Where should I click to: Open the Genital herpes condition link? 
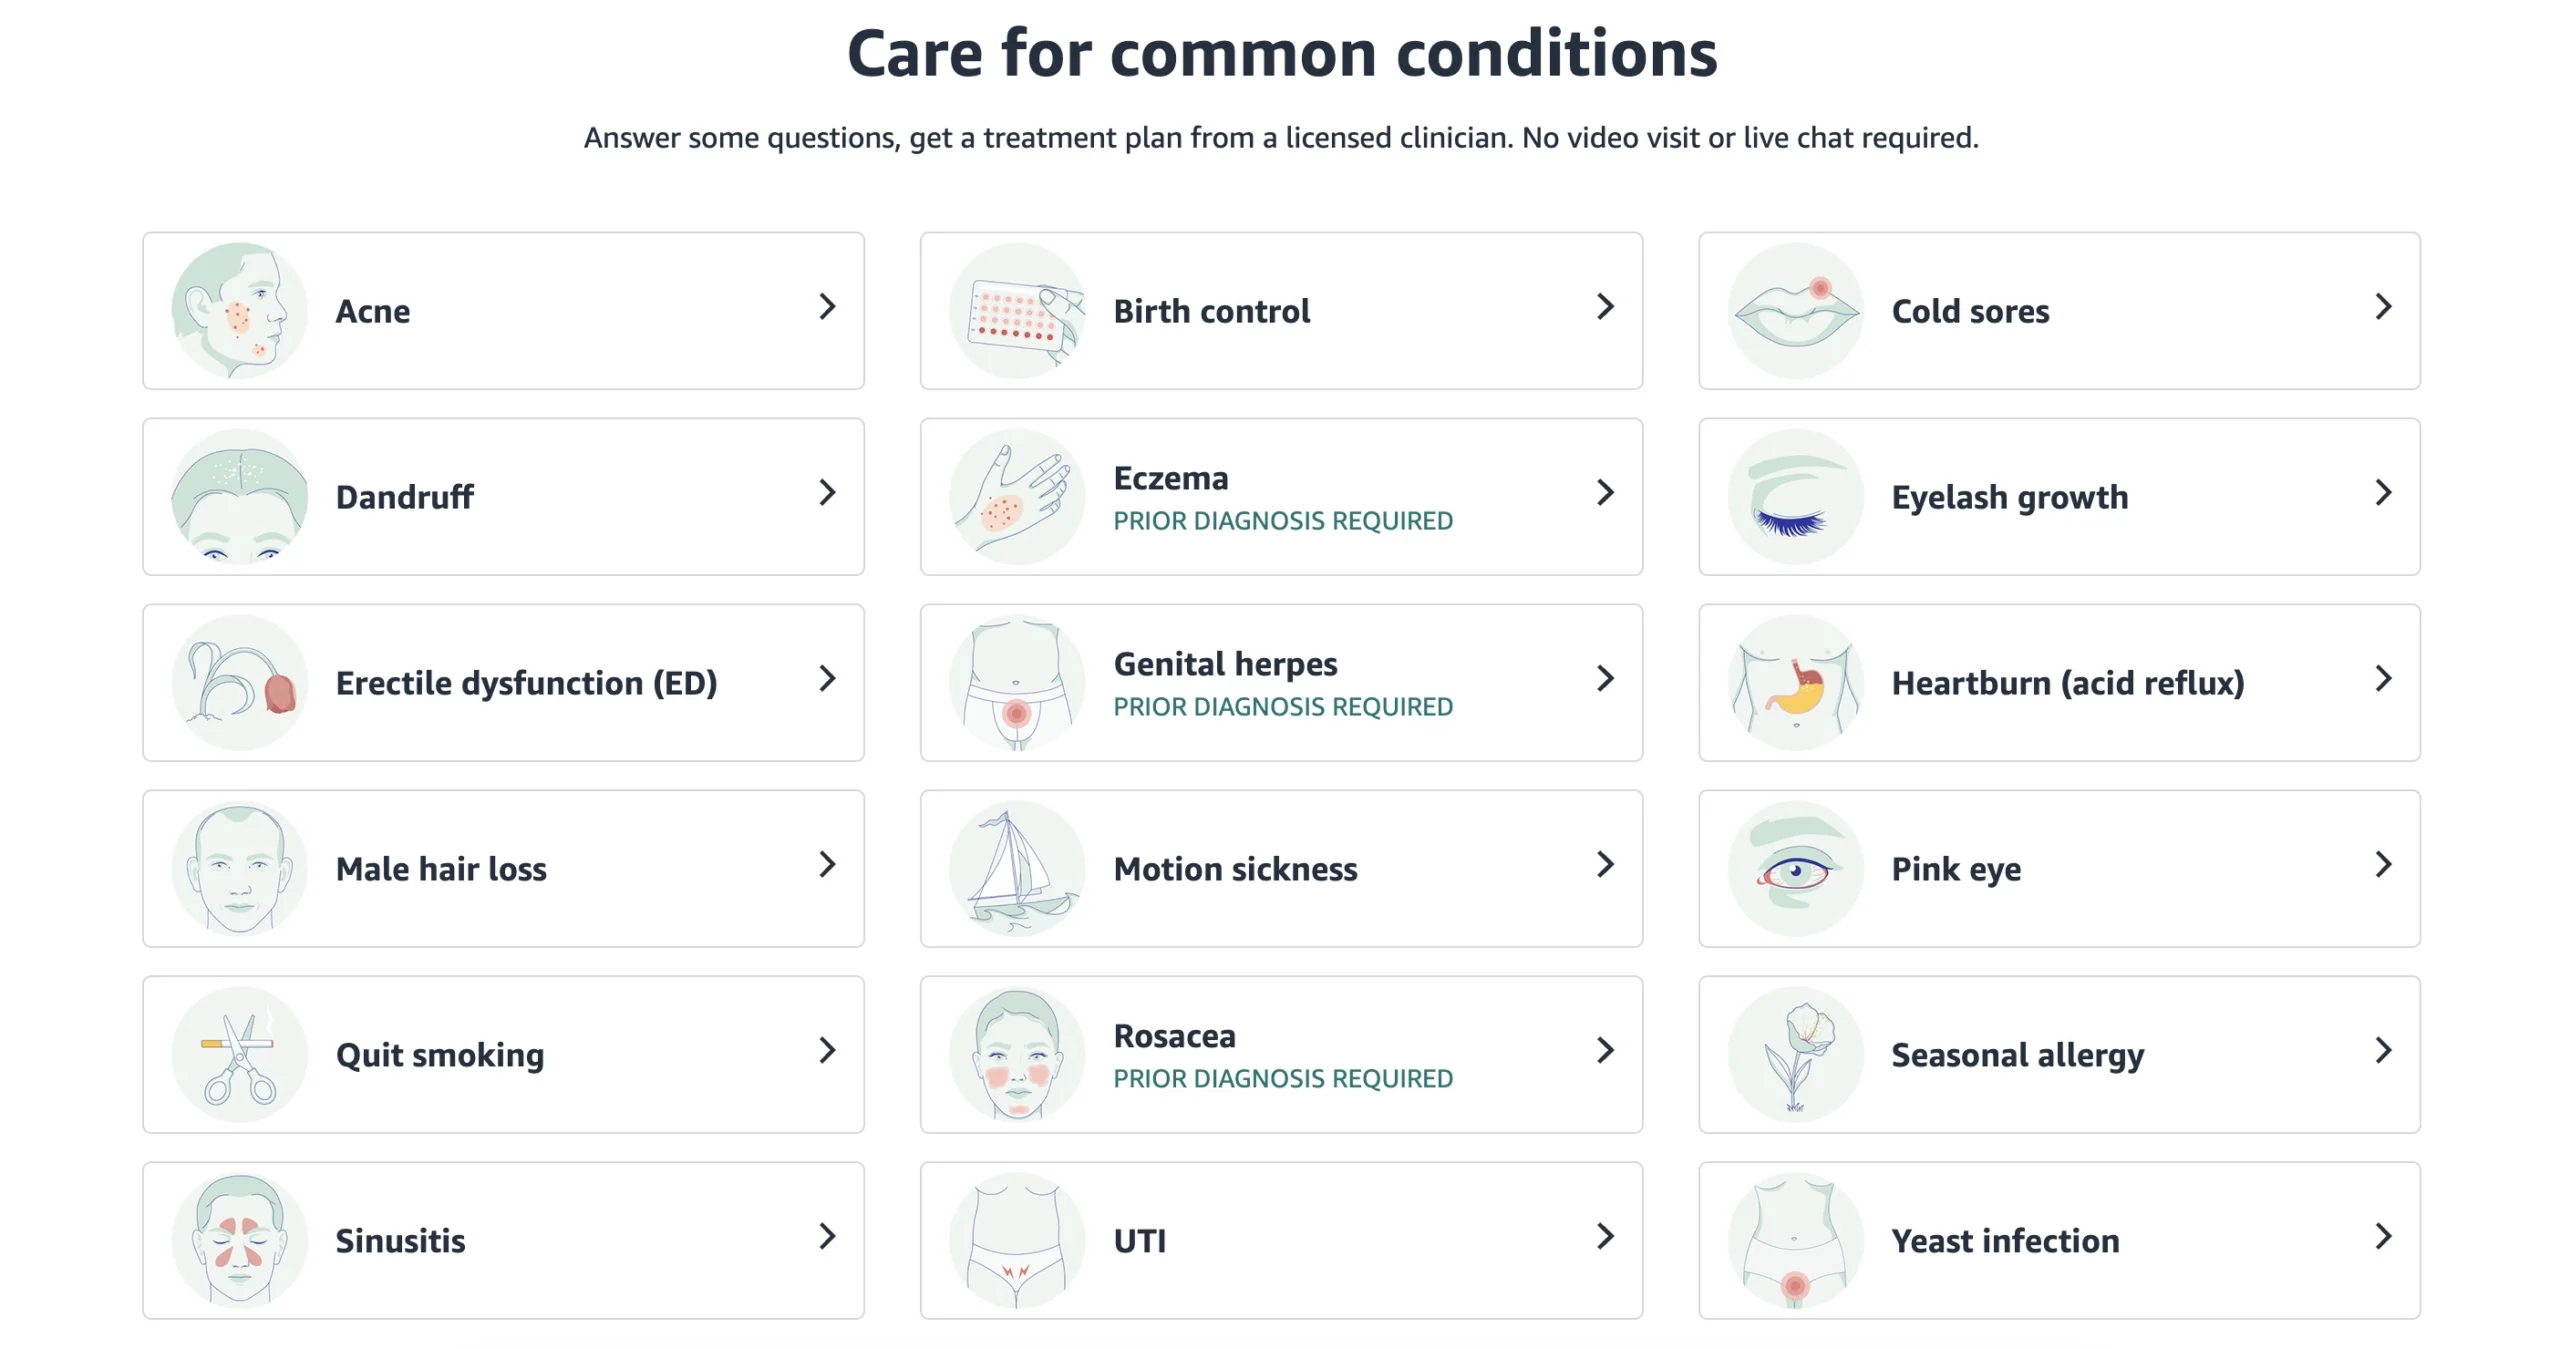(x=1225, y=664)
